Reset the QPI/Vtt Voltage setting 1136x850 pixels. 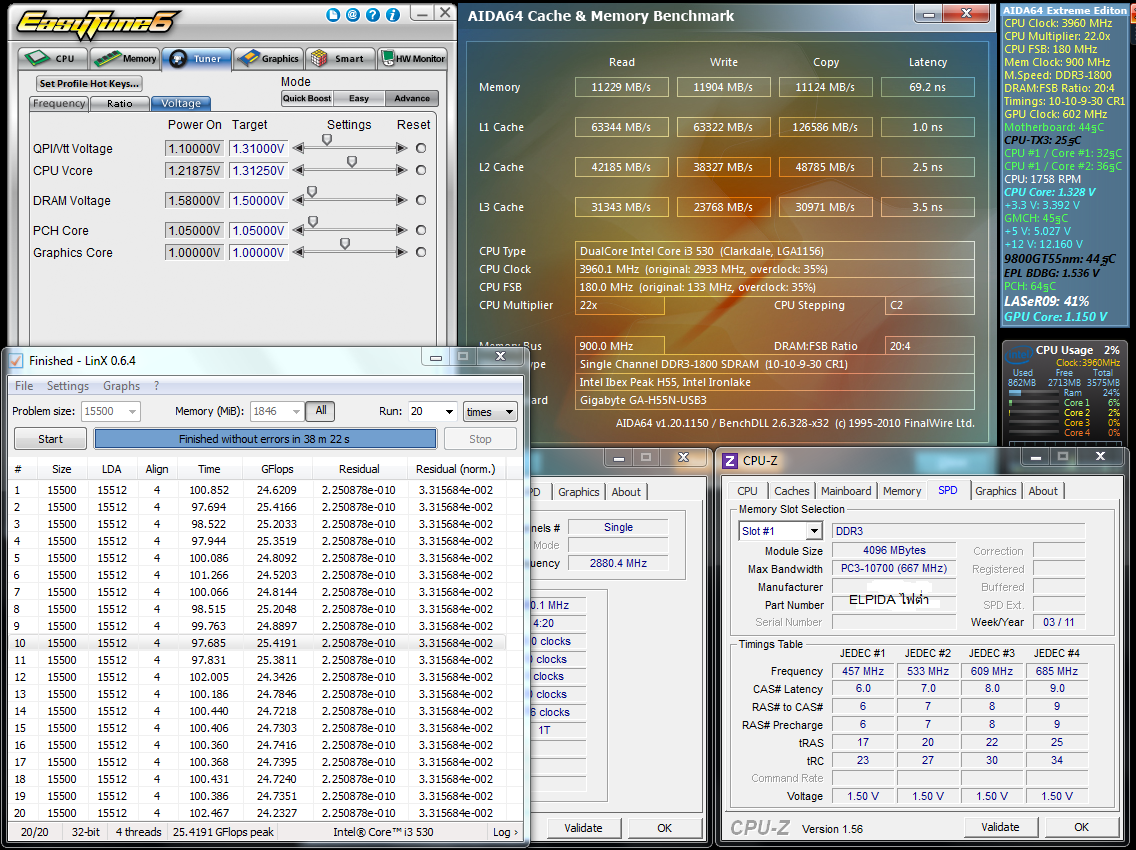pos(420,148)
